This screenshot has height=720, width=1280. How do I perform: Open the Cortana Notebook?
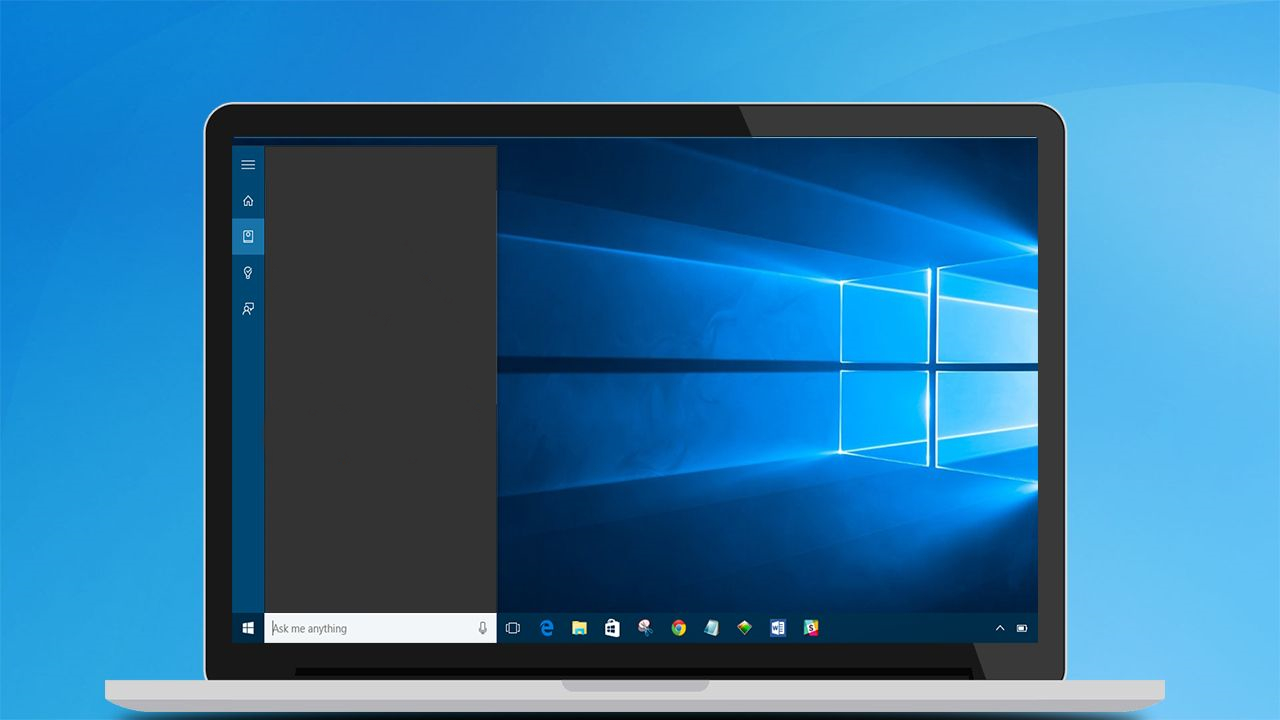248,237
